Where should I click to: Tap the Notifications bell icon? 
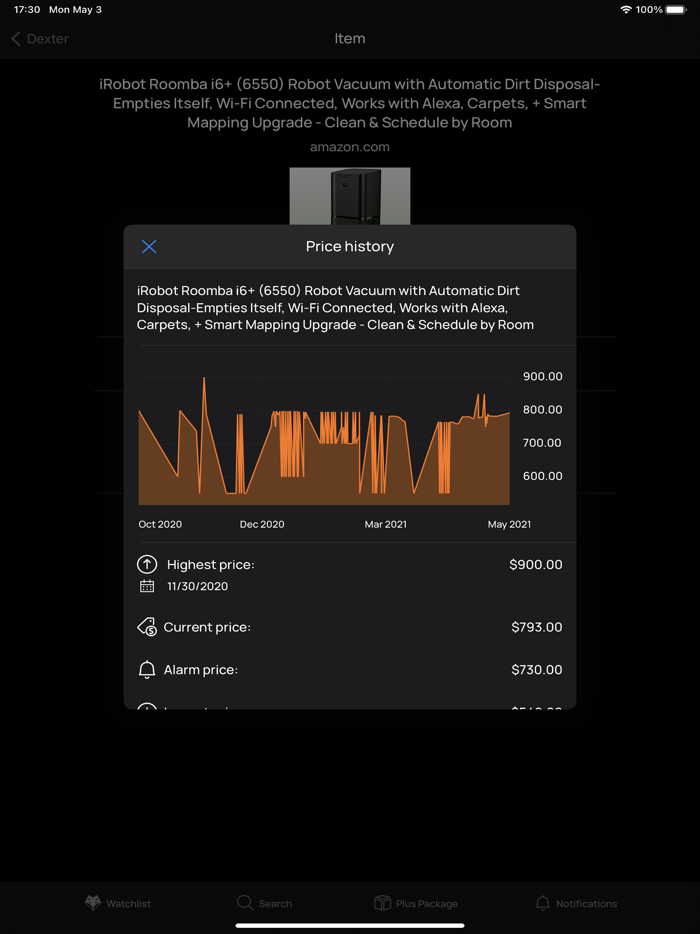(x=542, y=903)
